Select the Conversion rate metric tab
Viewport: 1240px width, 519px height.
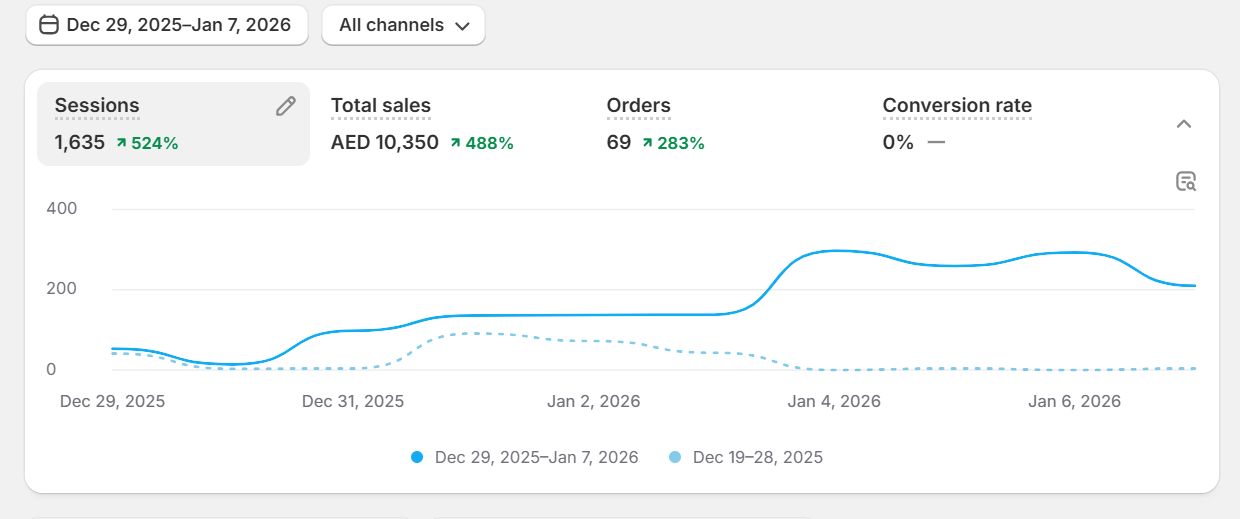coord(956,105)
